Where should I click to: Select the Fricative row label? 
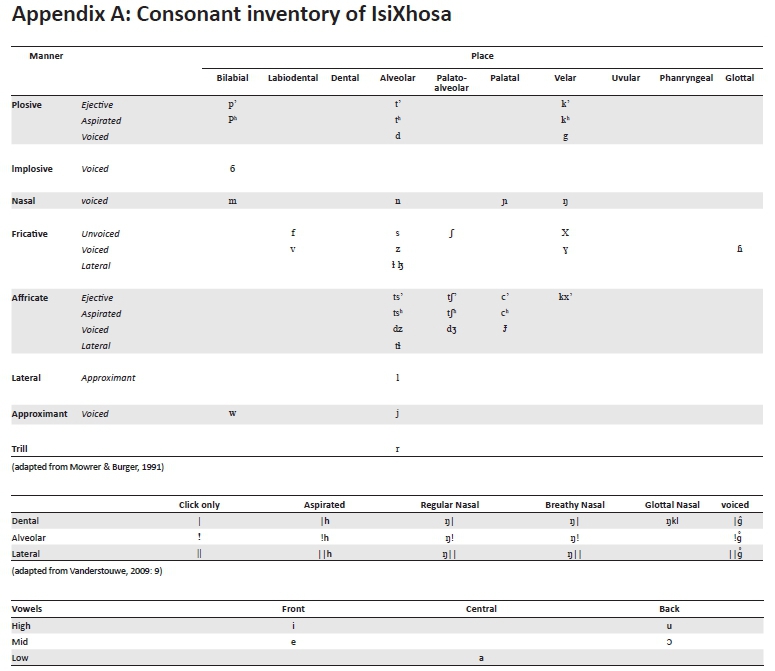point(30,233)
